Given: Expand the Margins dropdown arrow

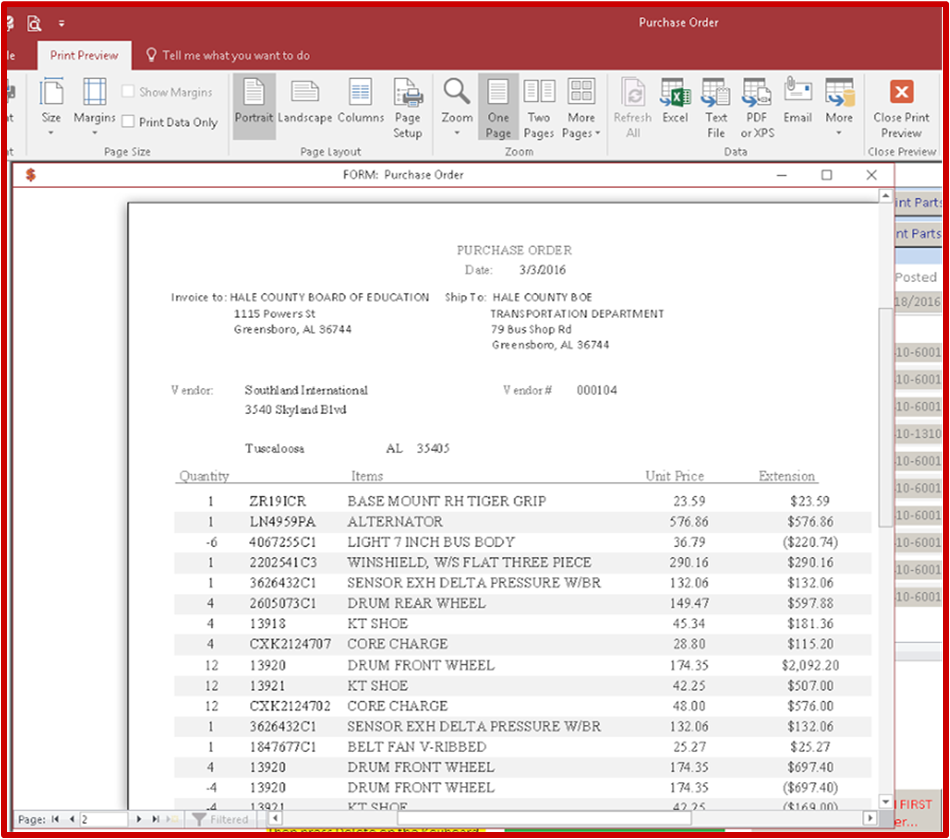Looking at the screenshot, I should click(x=94, y=133).
